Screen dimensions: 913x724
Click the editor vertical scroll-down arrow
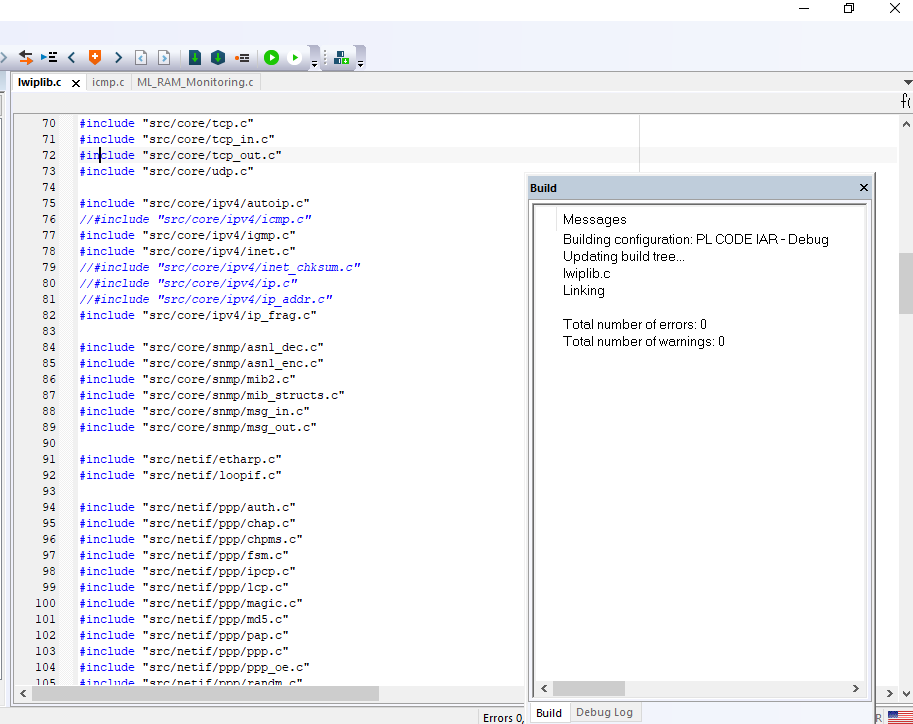point(906,693)
